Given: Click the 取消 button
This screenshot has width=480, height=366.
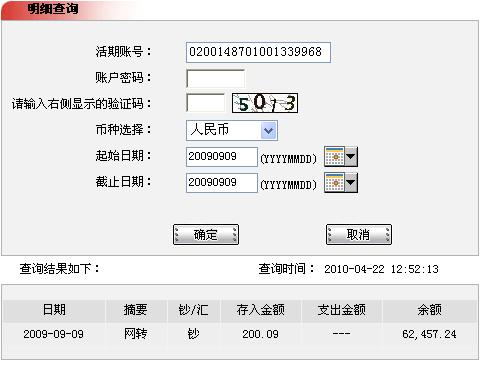Looking at the screenshot, I should click(359, 234).
